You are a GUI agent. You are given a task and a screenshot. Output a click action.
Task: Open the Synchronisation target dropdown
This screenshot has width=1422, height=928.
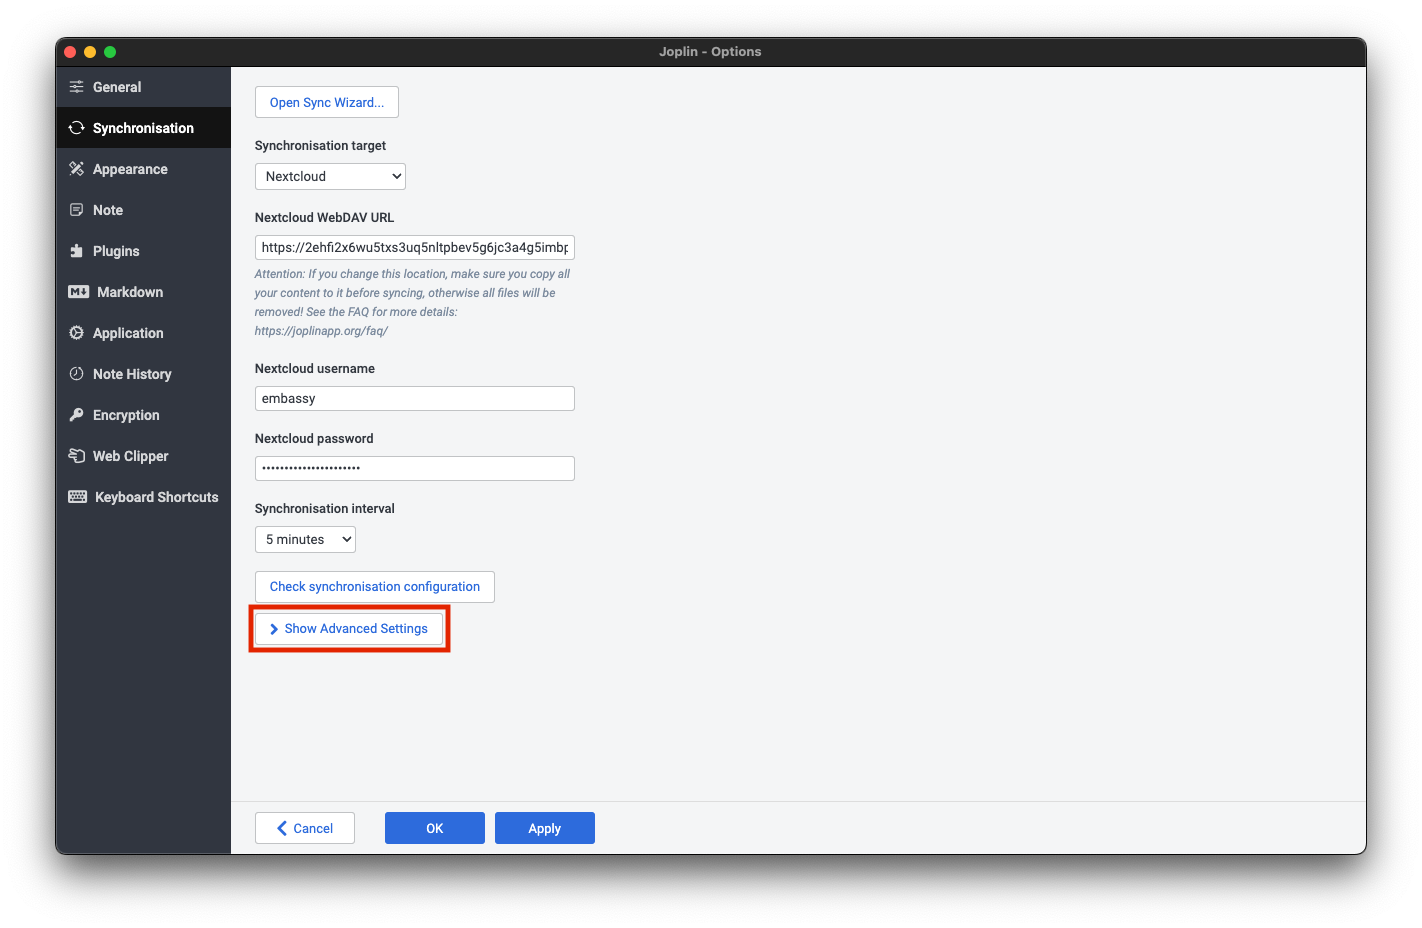[x=330, y=176]
